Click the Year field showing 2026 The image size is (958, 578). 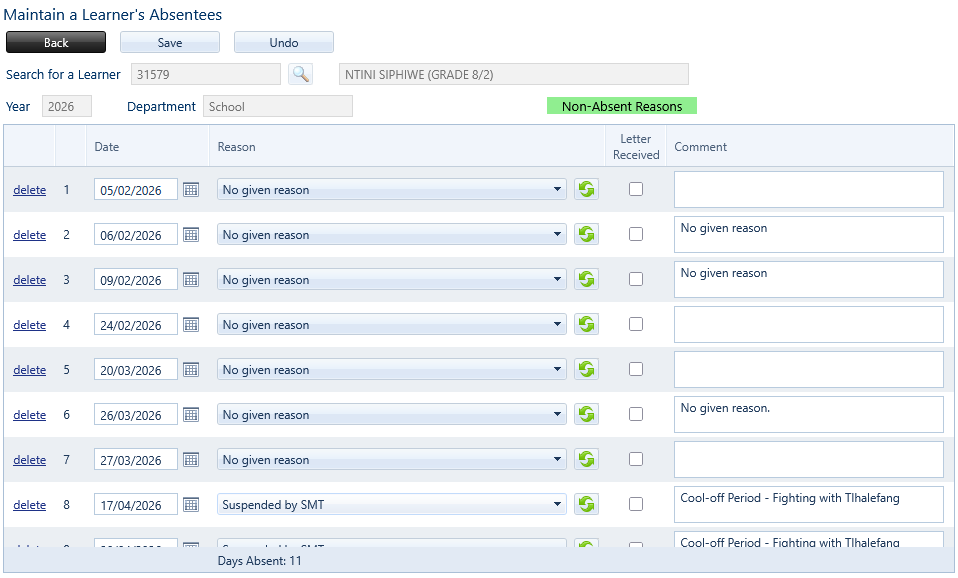[x=67, y=106]
